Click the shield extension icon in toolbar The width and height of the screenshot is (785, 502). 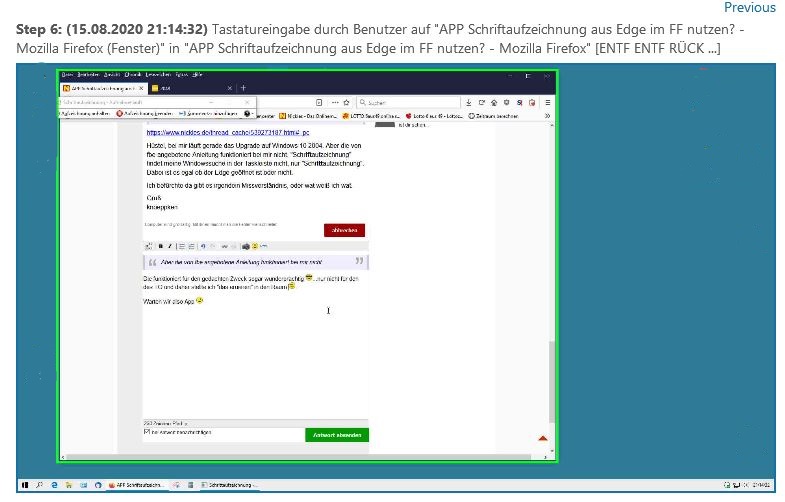[507, 103]
